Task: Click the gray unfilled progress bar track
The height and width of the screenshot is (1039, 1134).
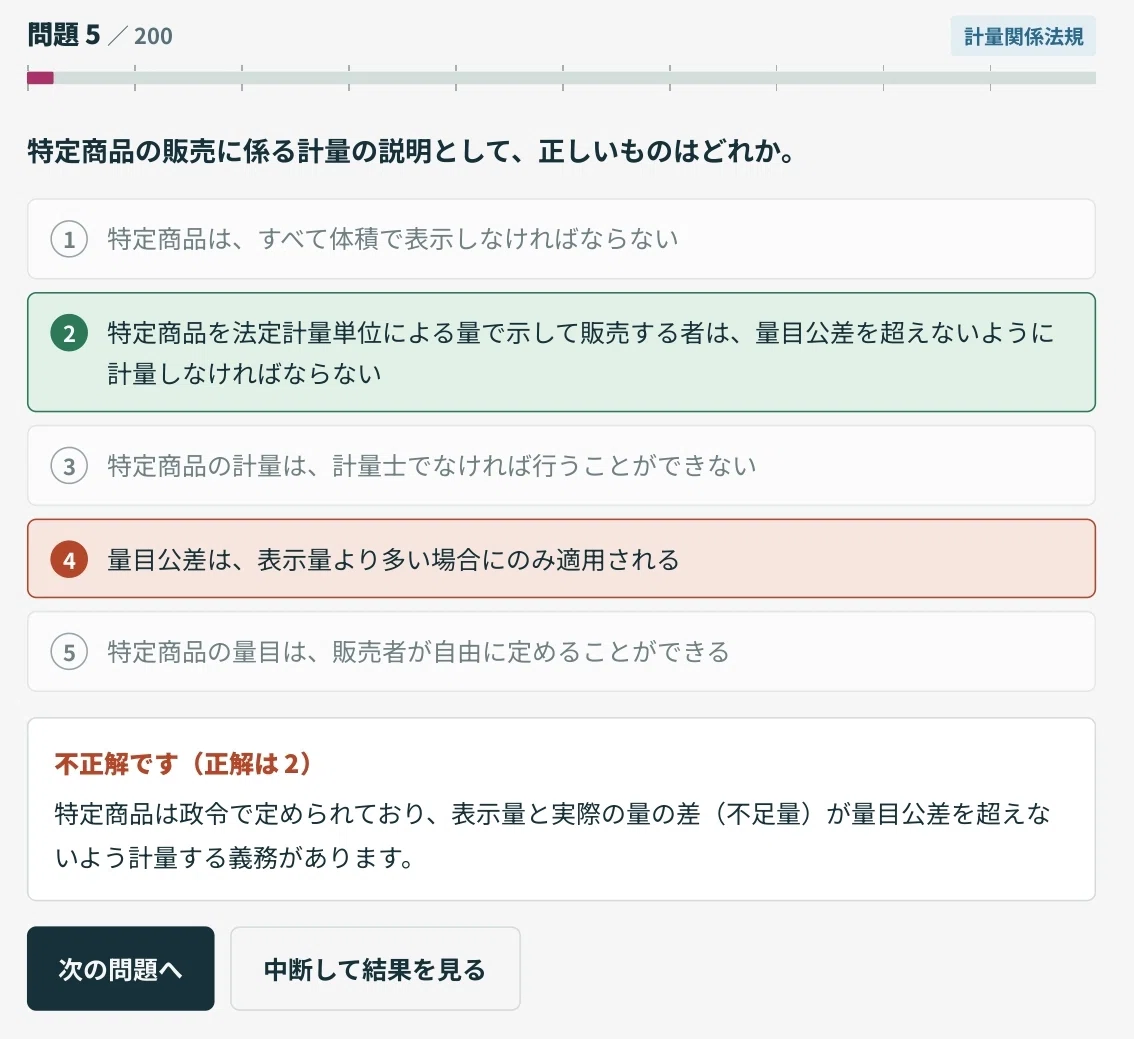Action: click(575, 78)
